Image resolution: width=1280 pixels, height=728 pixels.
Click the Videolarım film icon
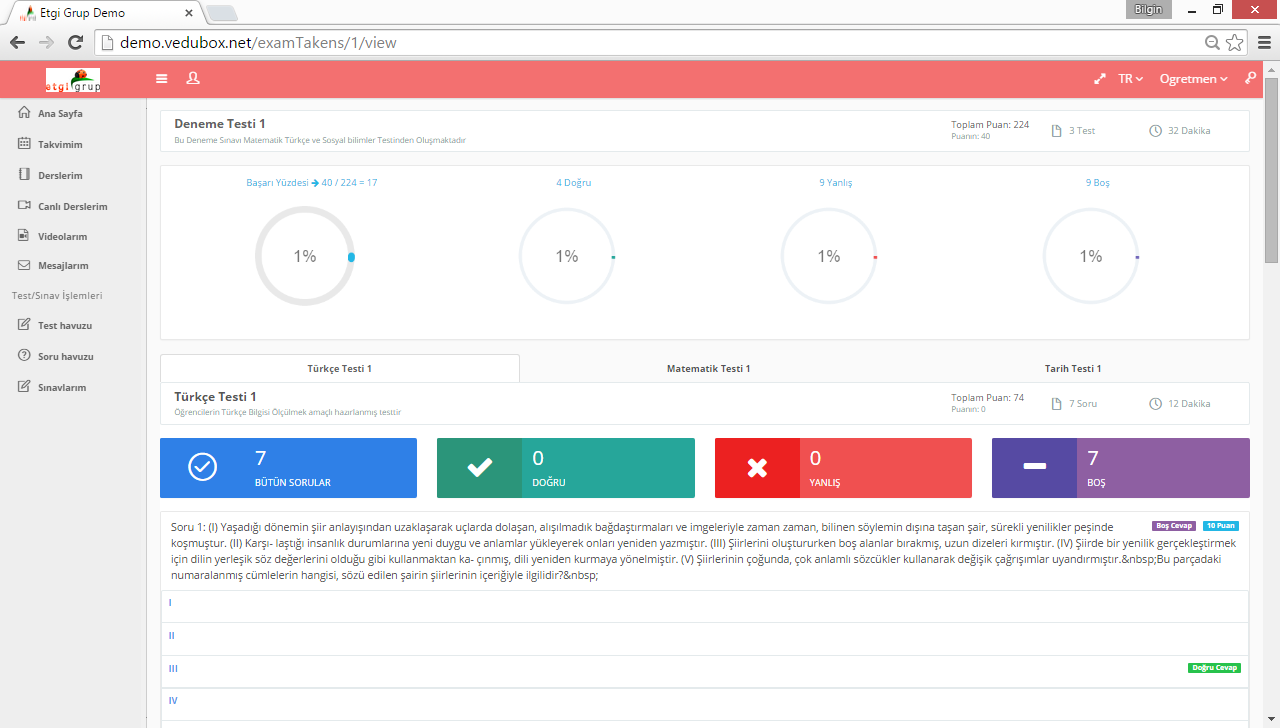click(24, 237)
